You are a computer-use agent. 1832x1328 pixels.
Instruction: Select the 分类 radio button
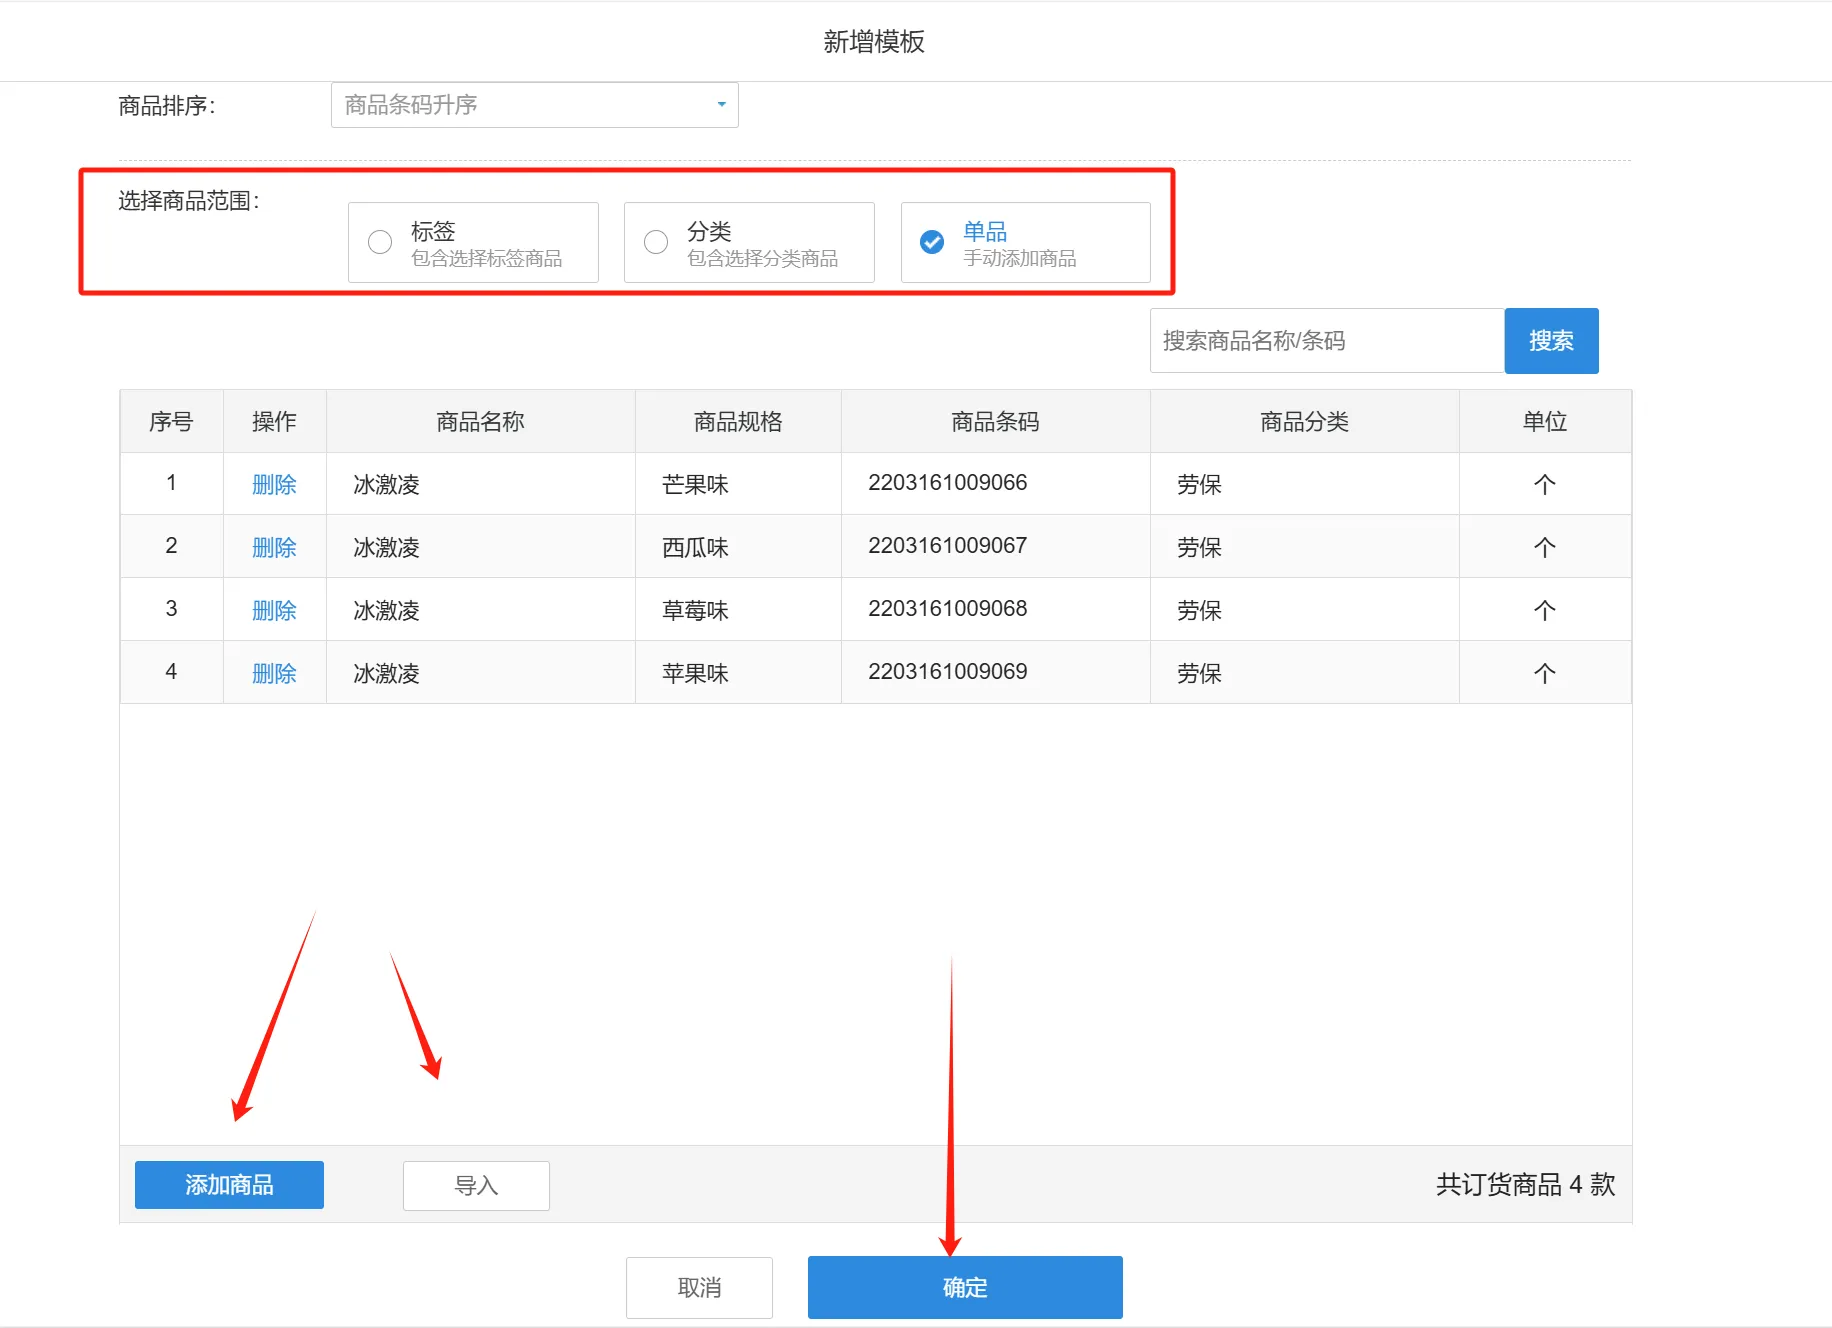tap(655, 242)
